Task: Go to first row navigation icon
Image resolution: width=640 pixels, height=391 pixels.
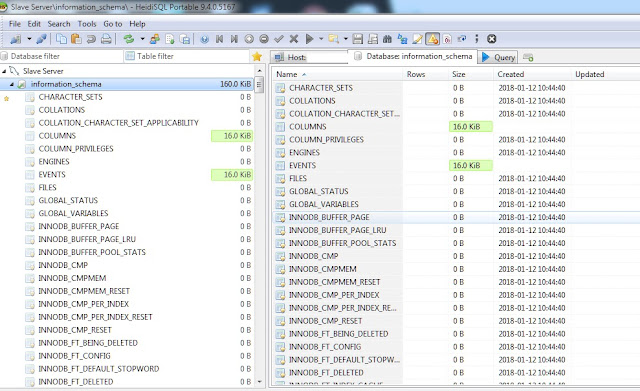Action: tap(220, 39)
